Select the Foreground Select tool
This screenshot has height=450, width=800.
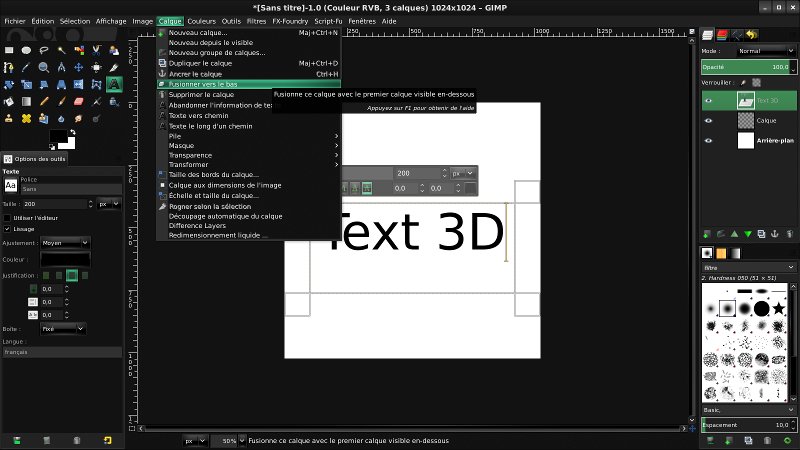[114, 50]
